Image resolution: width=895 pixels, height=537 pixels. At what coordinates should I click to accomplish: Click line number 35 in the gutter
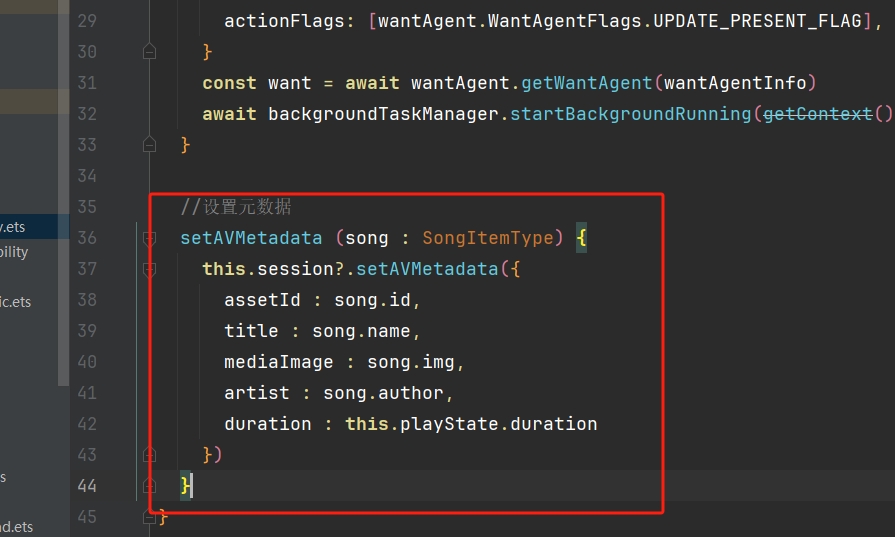tap(87, 207)
